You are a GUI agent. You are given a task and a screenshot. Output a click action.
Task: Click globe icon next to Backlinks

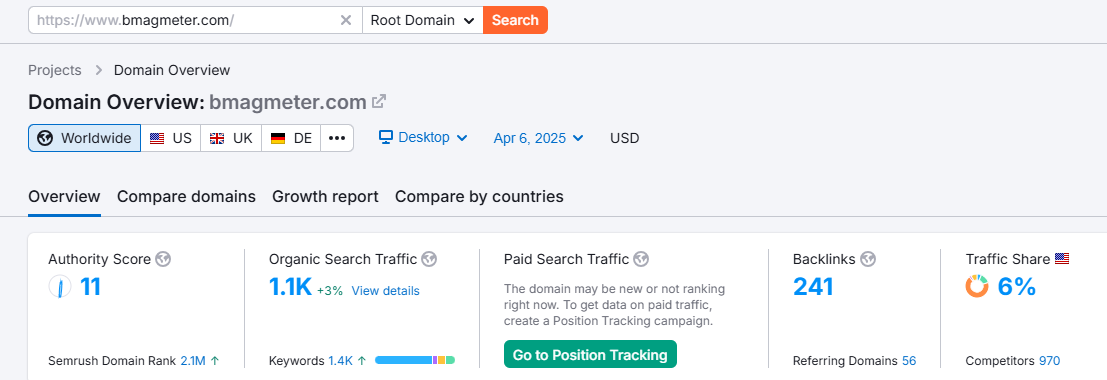[x=868, y=259]
